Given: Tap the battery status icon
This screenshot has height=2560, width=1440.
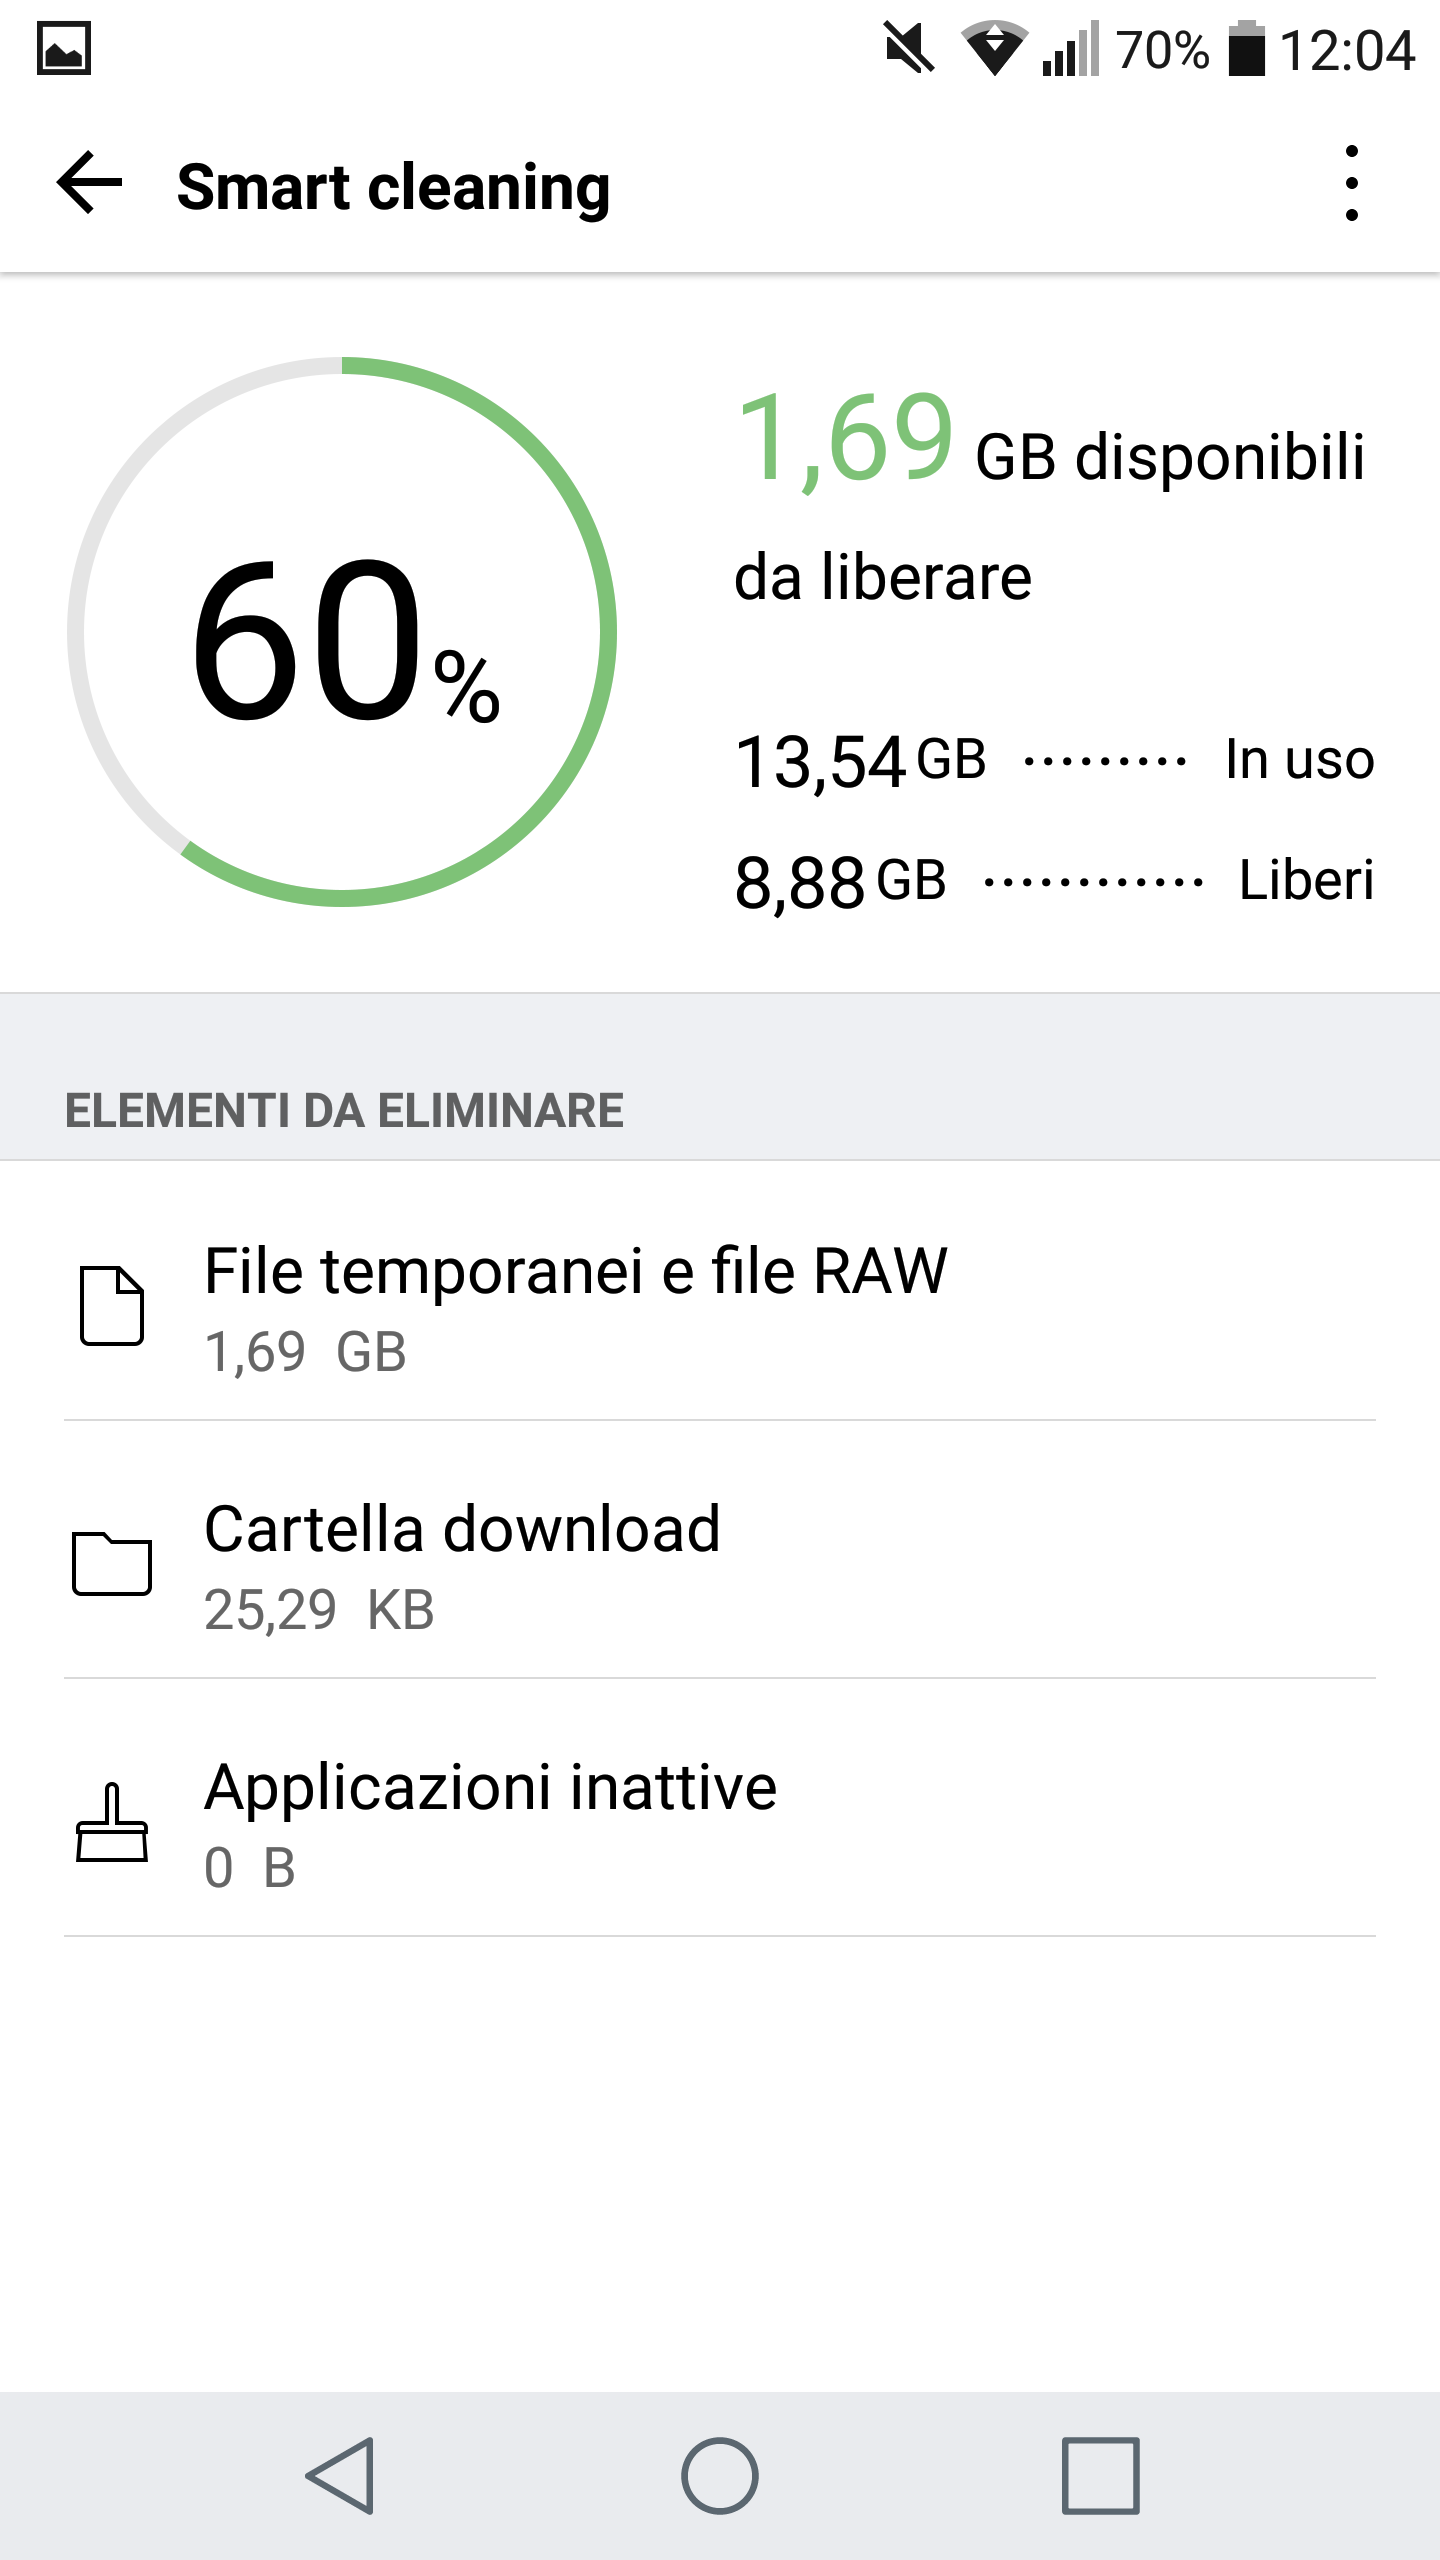Looking at the screenshot, I should pos(1246,49).
